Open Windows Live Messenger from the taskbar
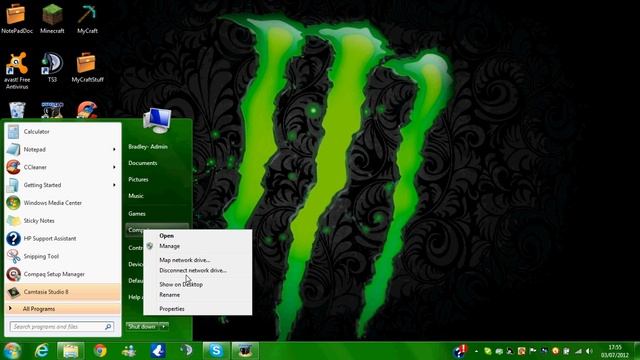 [129, 351]
